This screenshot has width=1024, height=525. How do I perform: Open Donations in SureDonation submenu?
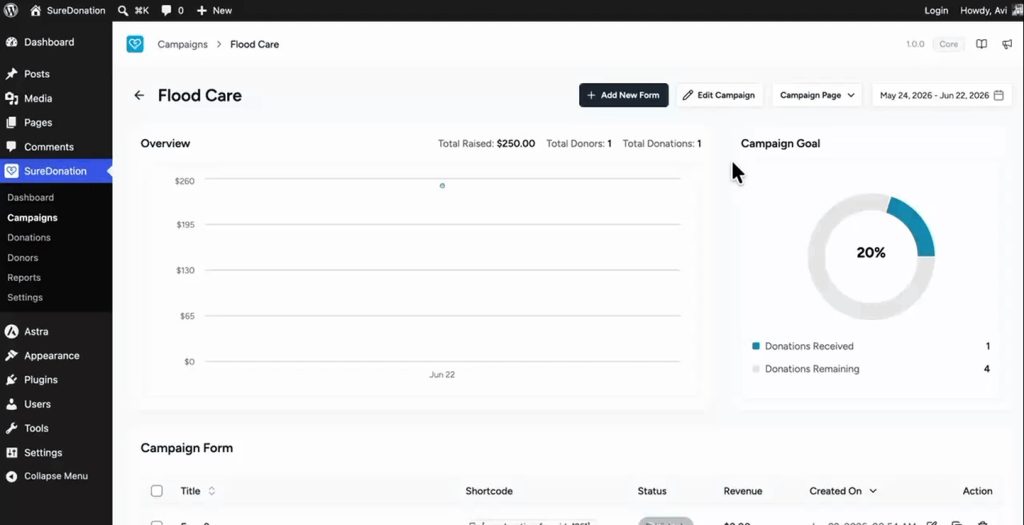29,238
